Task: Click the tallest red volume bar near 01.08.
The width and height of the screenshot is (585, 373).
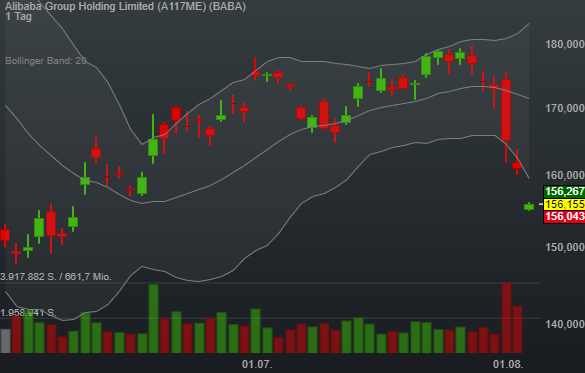Action: (x=506, y=318)
